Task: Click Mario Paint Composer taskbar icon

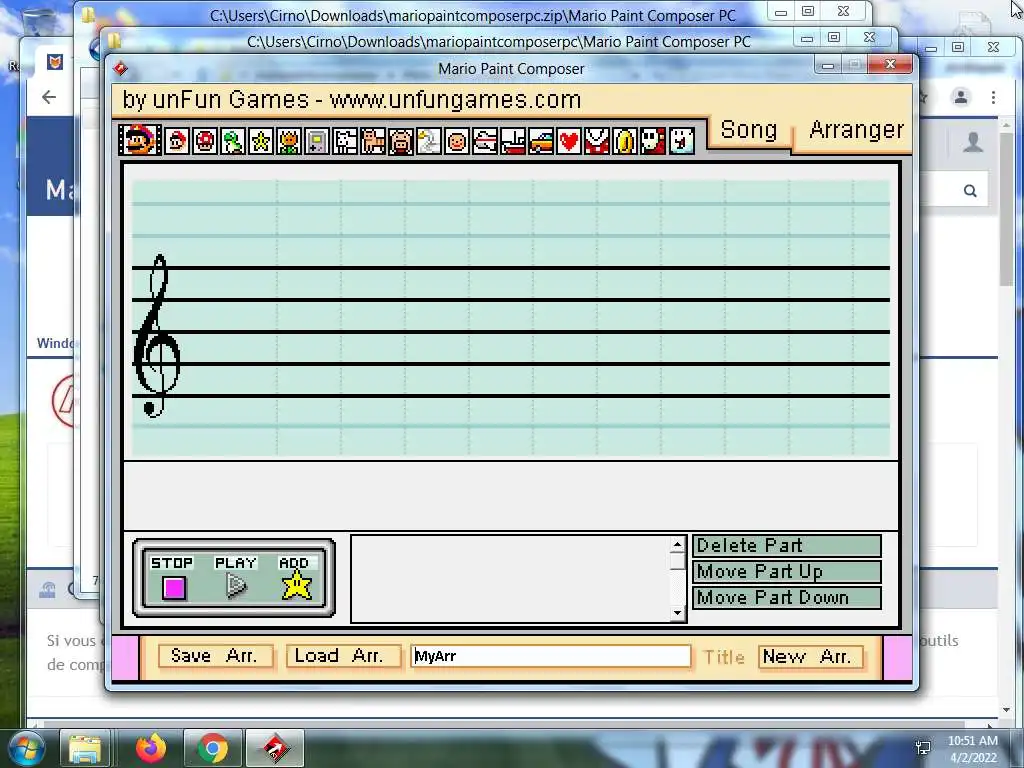Action: (x=275, y=748)
